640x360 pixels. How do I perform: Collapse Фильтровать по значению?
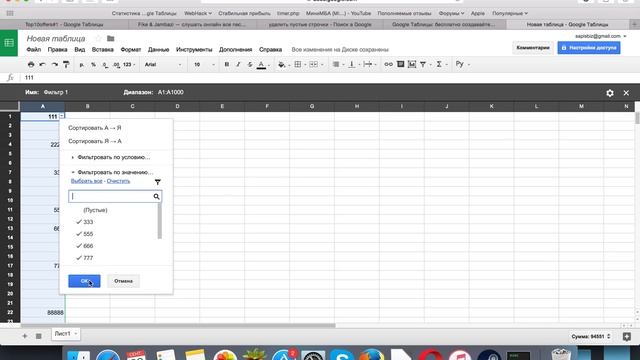pyautogui.click(x=112, y=172)
